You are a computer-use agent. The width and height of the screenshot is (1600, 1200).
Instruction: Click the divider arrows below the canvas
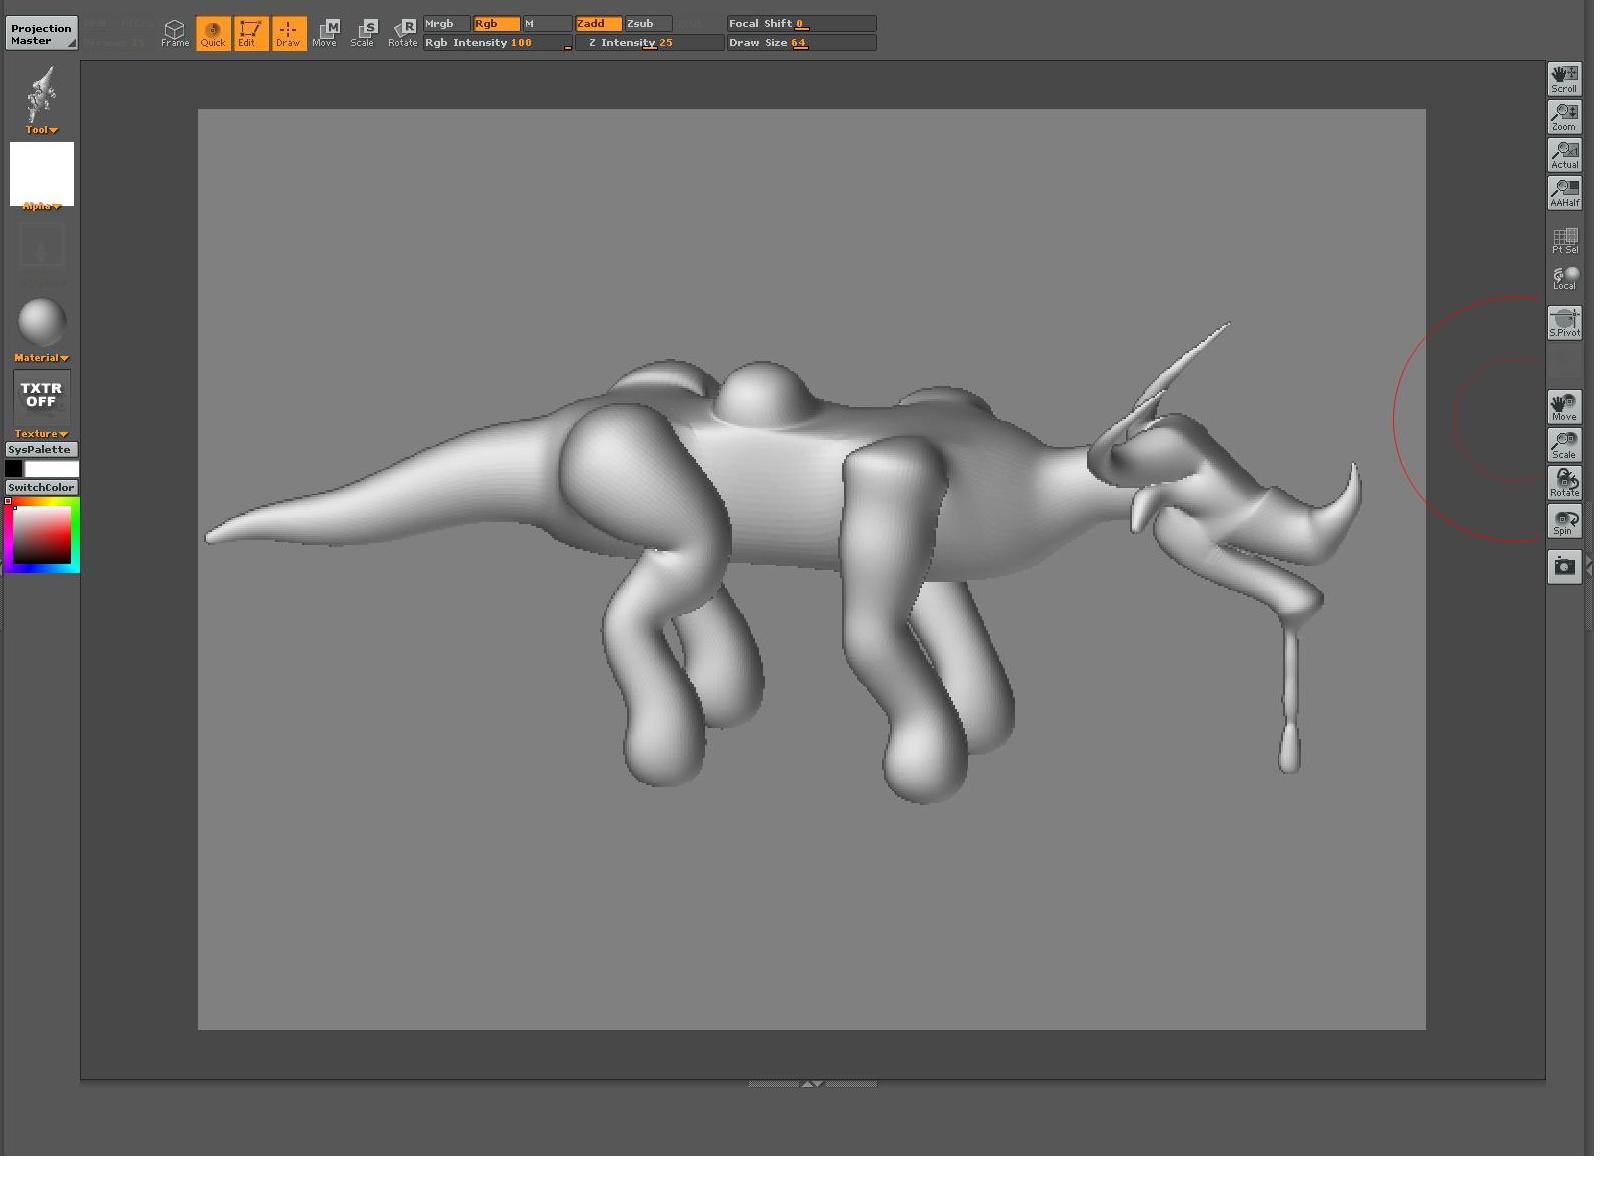click(812, 1084)
